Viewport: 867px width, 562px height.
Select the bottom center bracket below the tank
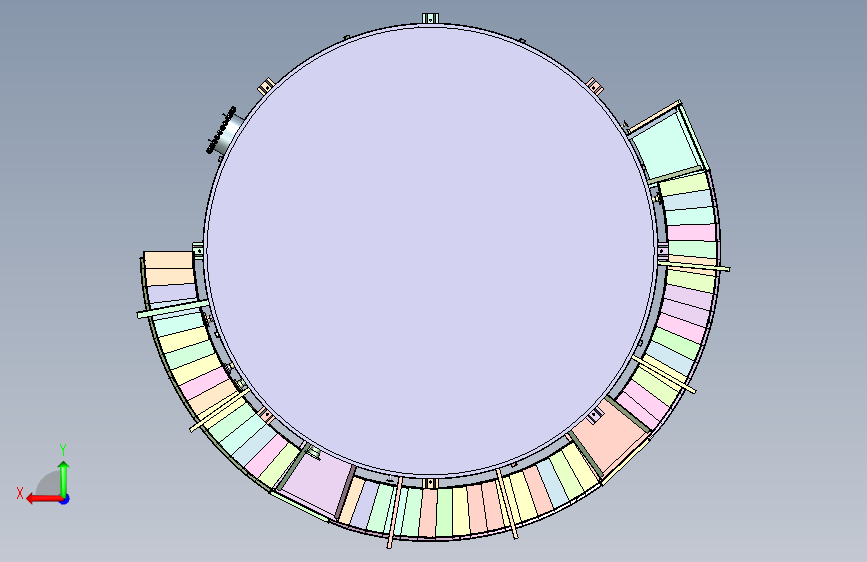point(430,484)
